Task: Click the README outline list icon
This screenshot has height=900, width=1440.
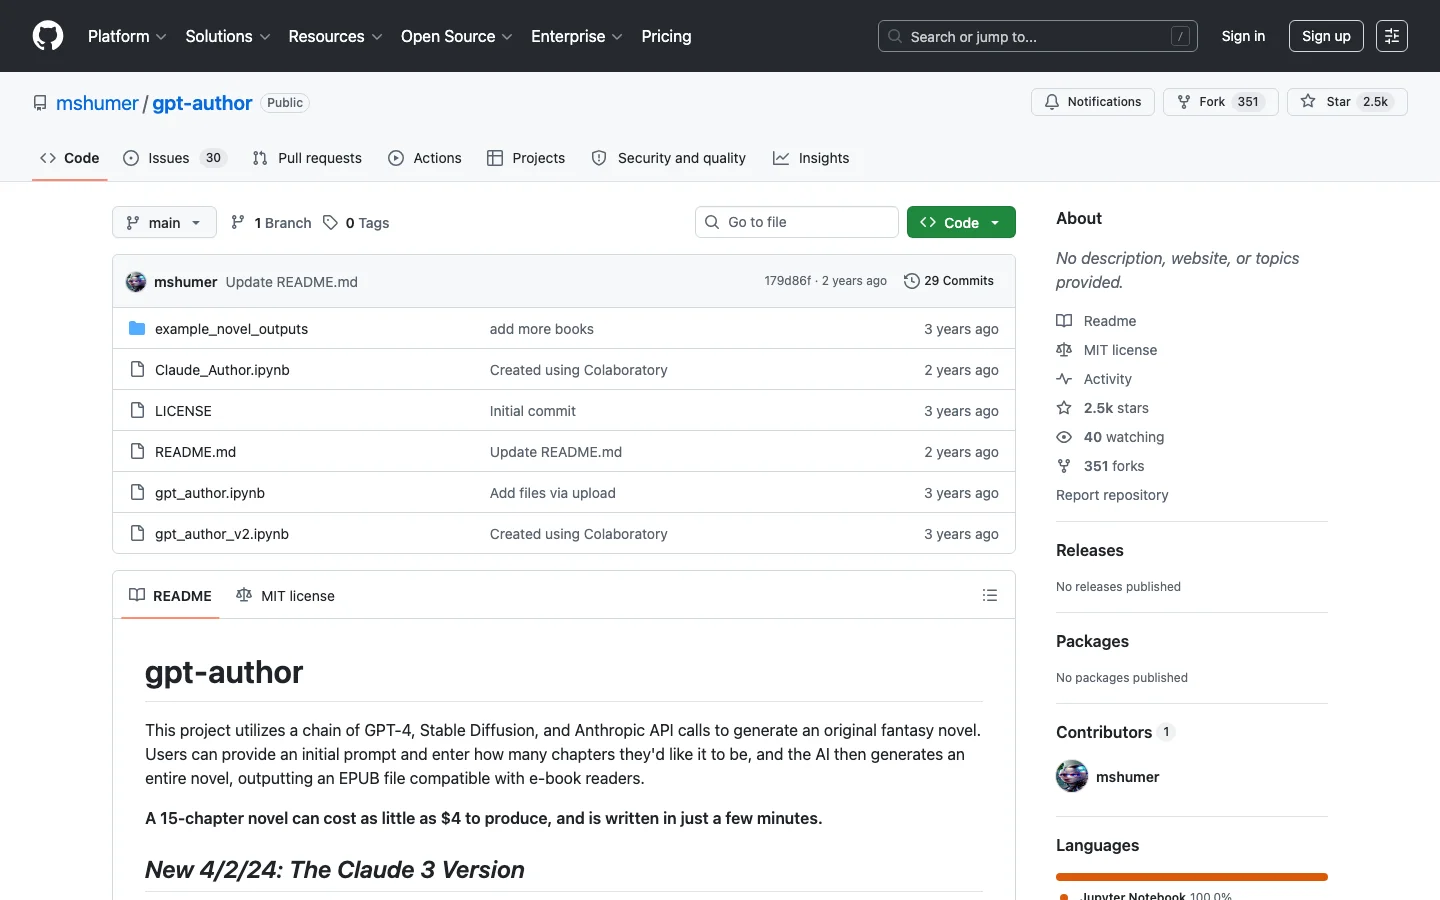Action: point(990,595)
